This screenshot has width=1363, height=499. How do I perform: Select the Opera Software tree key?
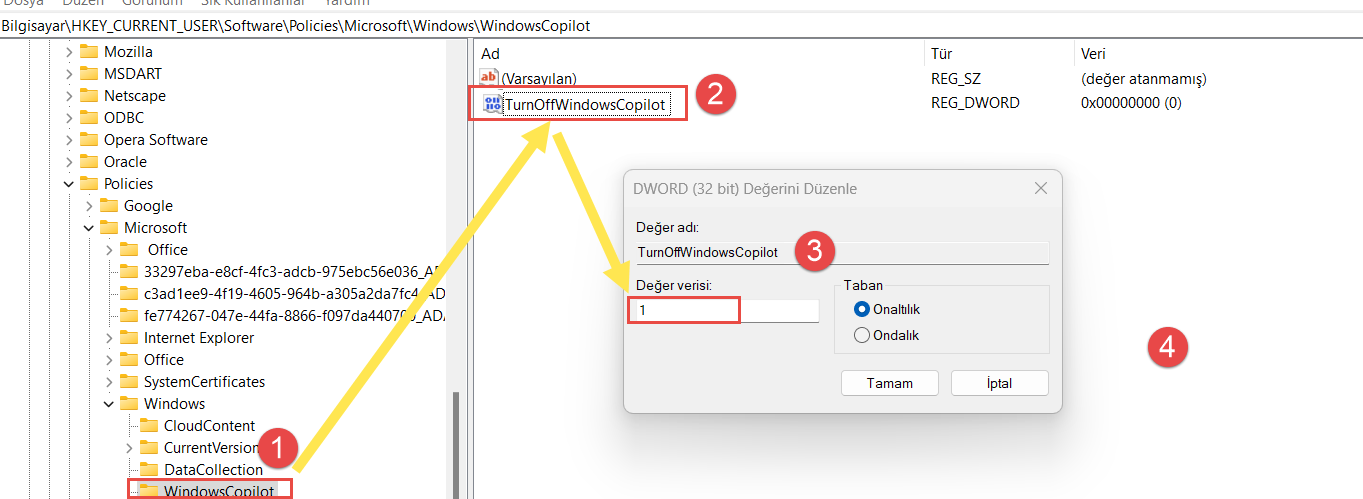(x=156, y=140)
